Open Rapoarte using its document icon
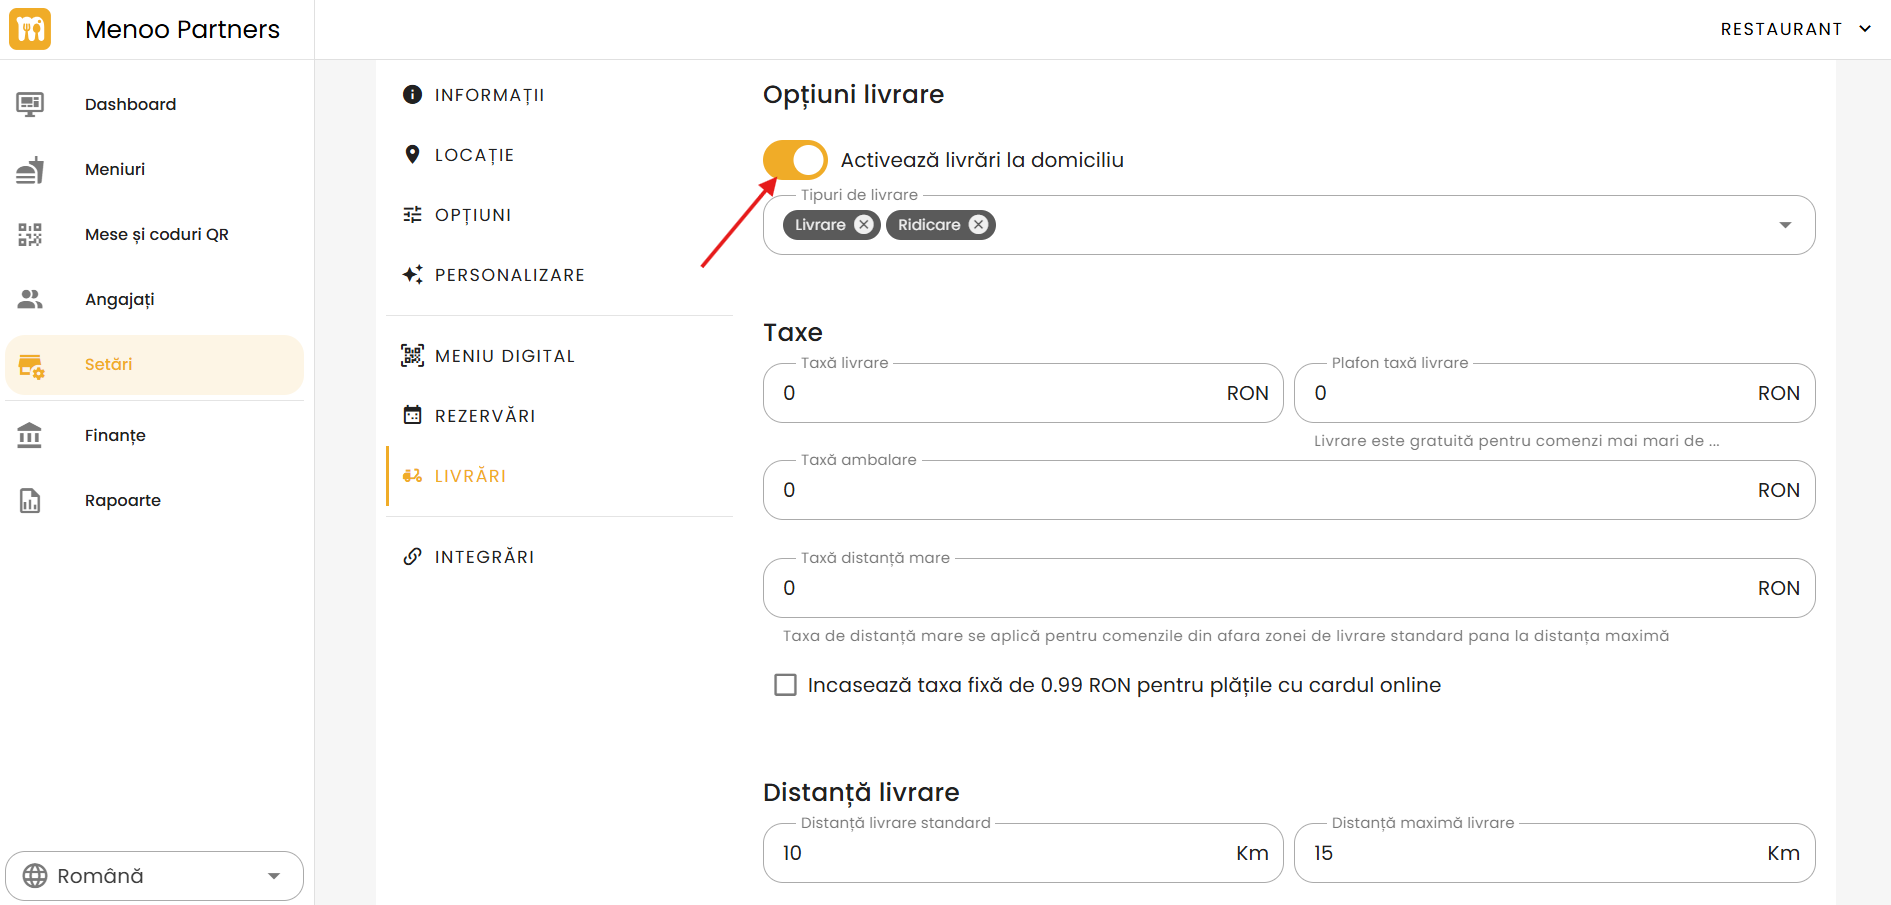 click(x=30, y=500)
